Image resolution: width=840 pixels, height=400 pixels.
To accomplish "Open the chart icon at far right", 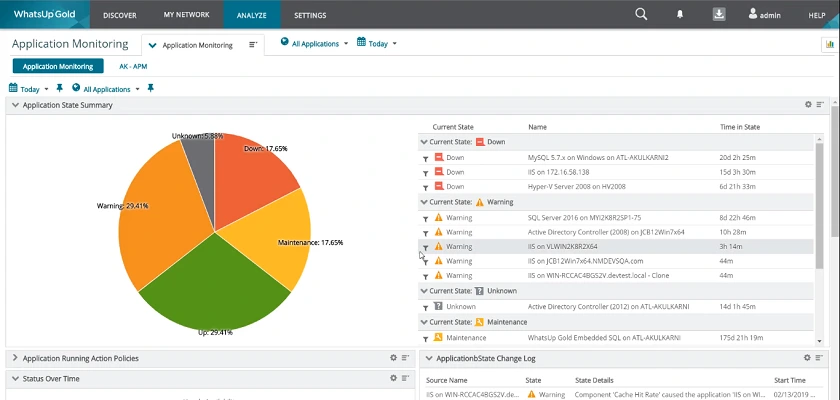I will [x=830, y=45].
